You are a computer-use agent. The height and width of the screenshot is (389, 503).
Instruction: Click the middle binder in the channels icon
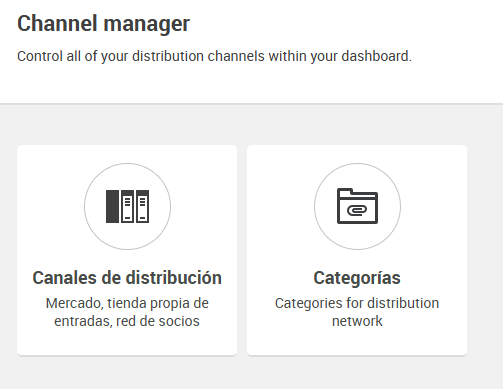coord(127,206)
